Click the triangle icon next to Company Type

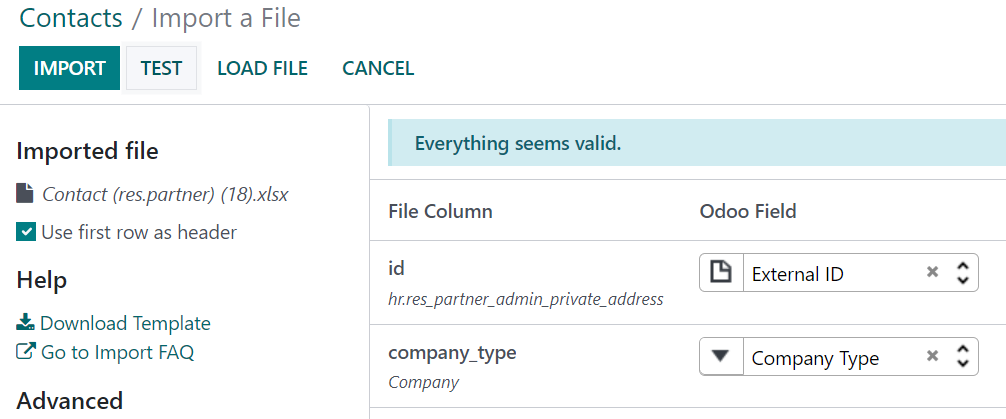click(x=721, y=356)
